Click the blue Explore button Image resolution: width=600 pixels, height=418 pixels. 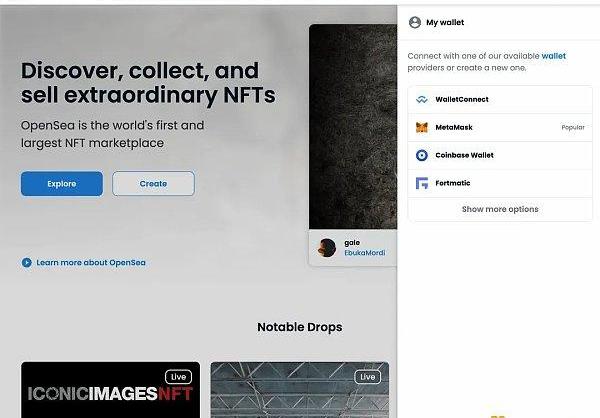tap(62, 184)
